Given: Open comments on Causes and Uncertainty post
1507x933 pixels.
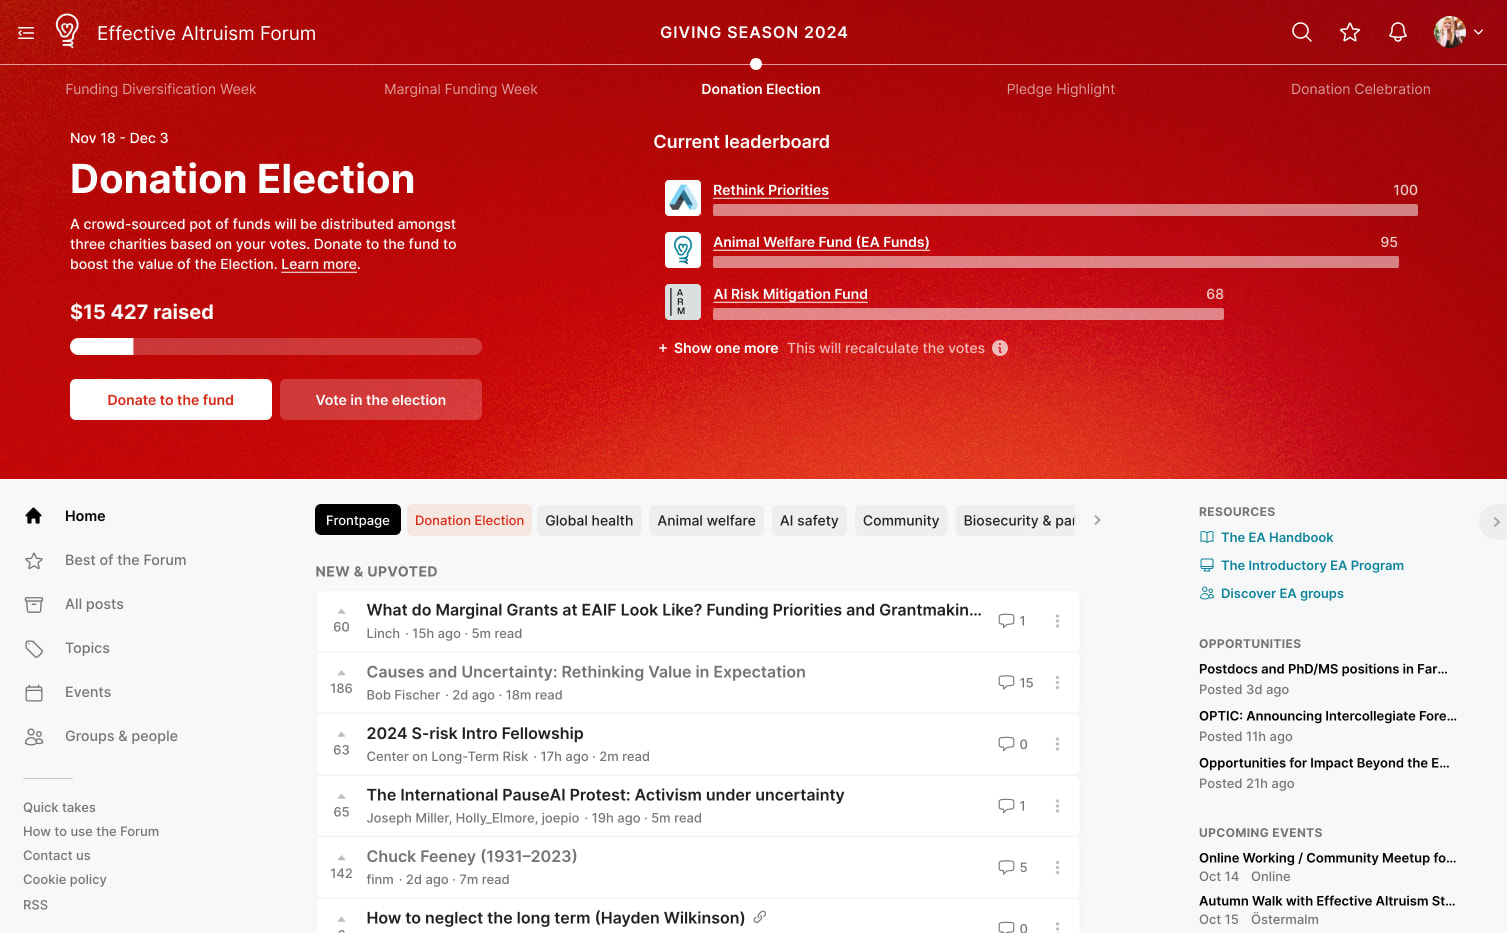Looking at the screenshot, I should point(1015,683).
